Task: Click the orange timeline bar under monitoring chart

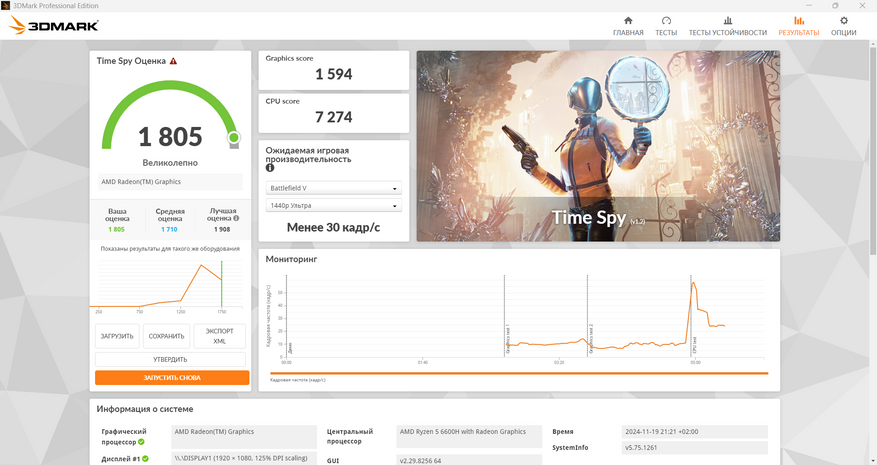Action: pos(519,373)
